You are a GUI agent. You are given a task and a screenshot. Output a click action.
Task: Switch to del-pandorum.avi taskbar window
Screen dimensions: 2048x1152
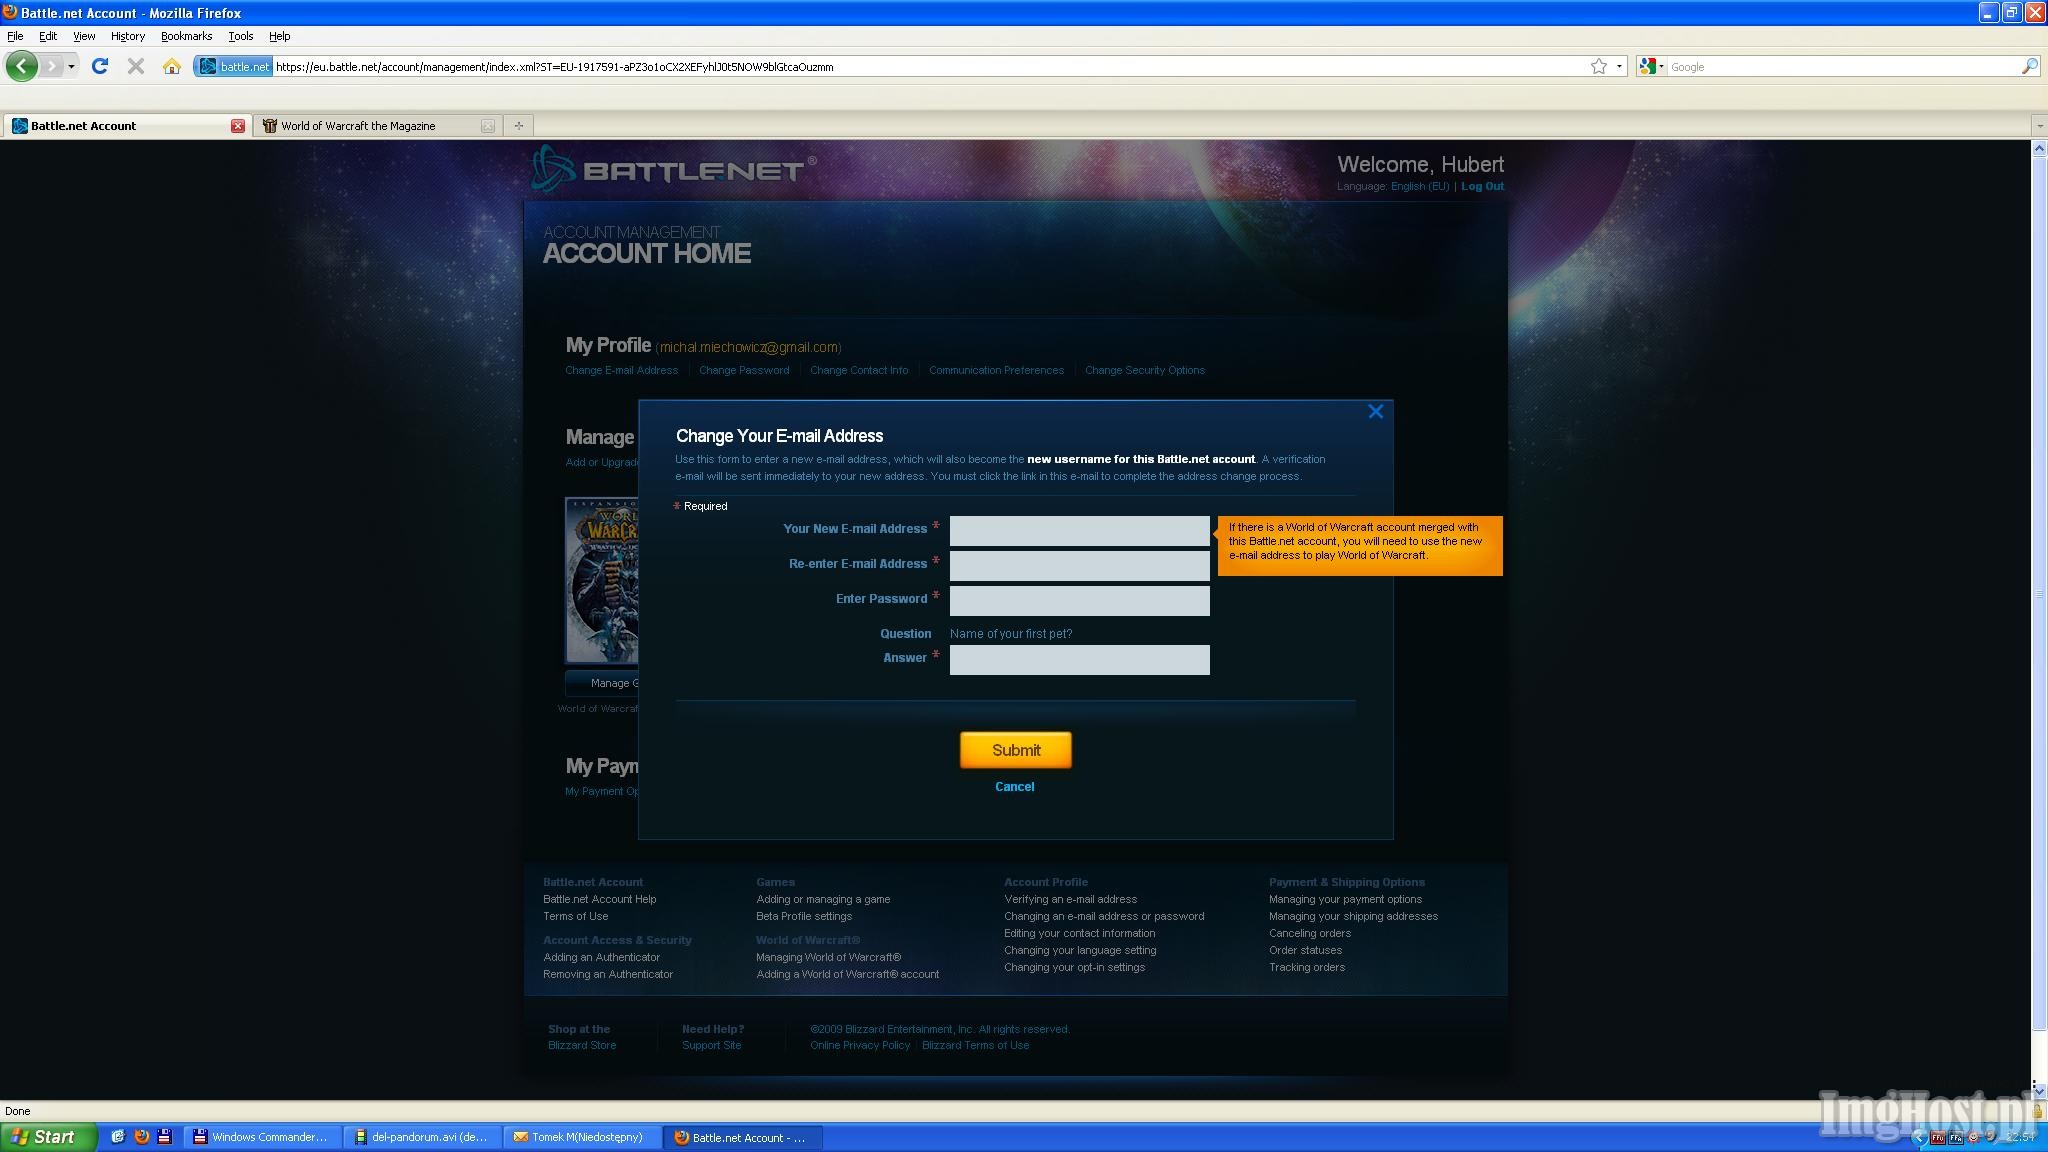click(422, 1137)
